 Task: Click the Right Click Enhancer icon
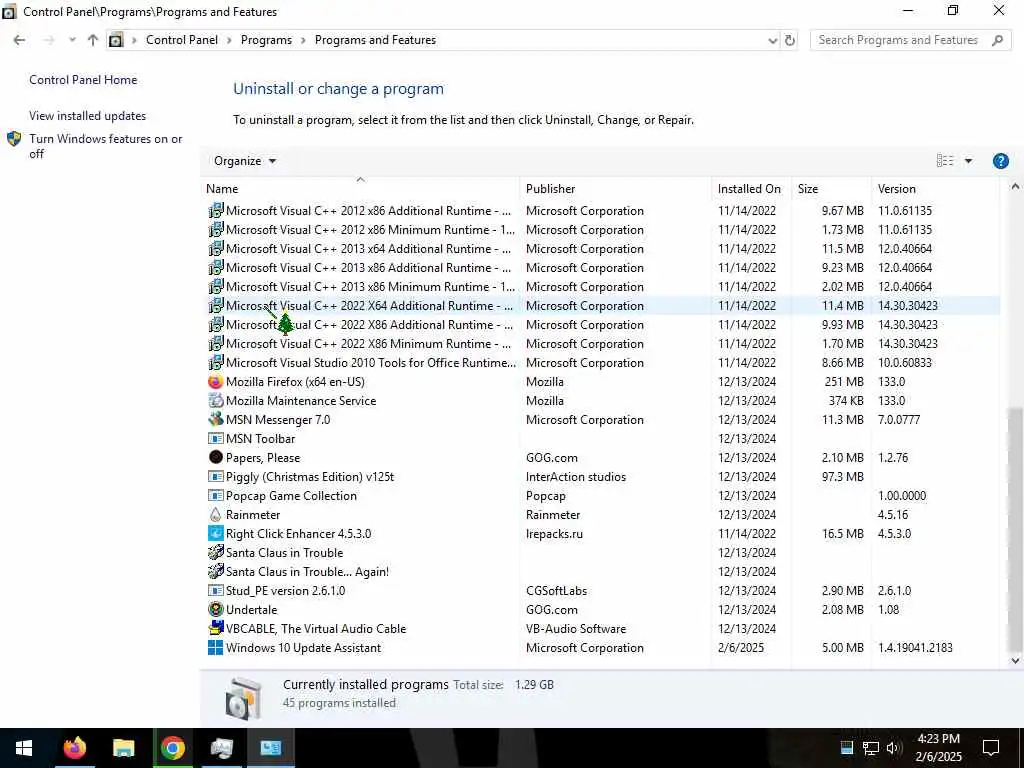215,534
